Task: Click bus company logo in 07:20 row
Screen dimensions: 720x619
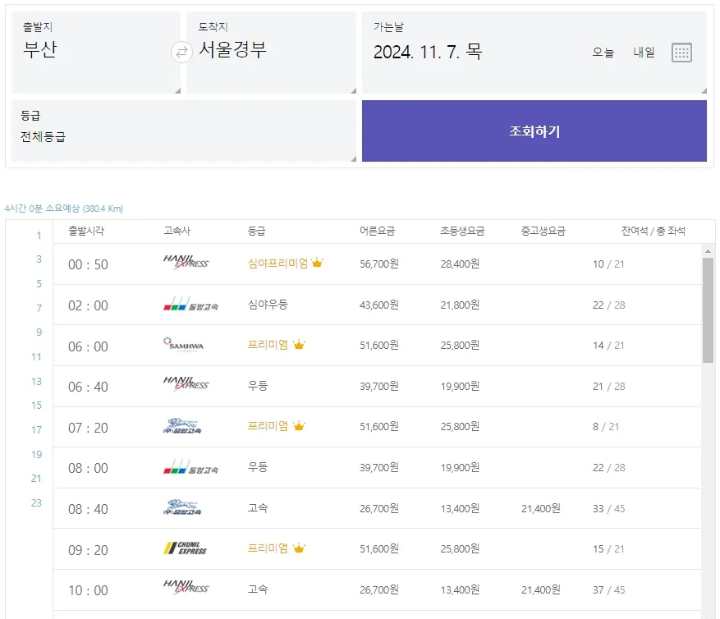Action: pyautogui.click(x=182, y=426)
